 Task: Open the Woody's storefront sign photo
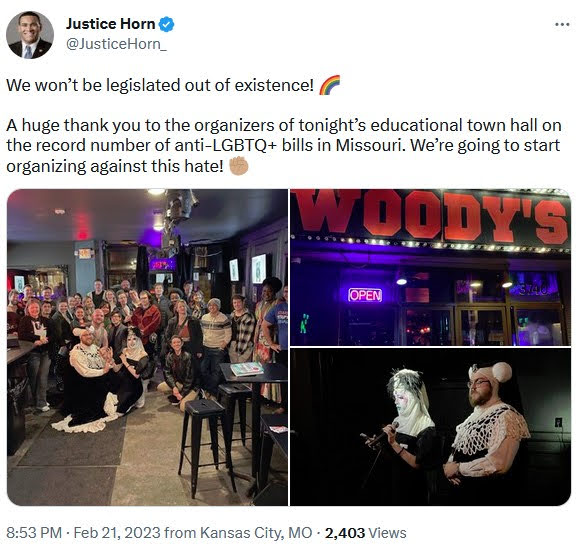431,267
